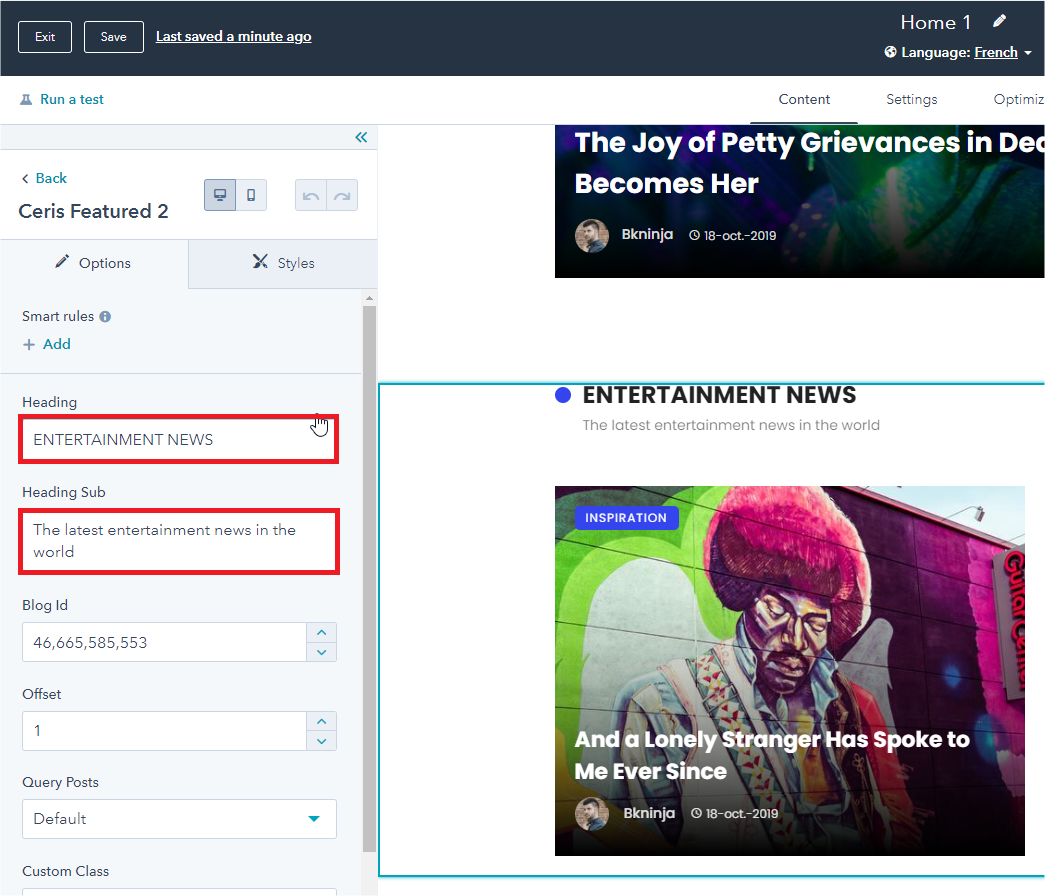Image resolution: width=1045 pixels, height=896 pixels.
Task: Decrease the Offset value
Action: point(321,741)
